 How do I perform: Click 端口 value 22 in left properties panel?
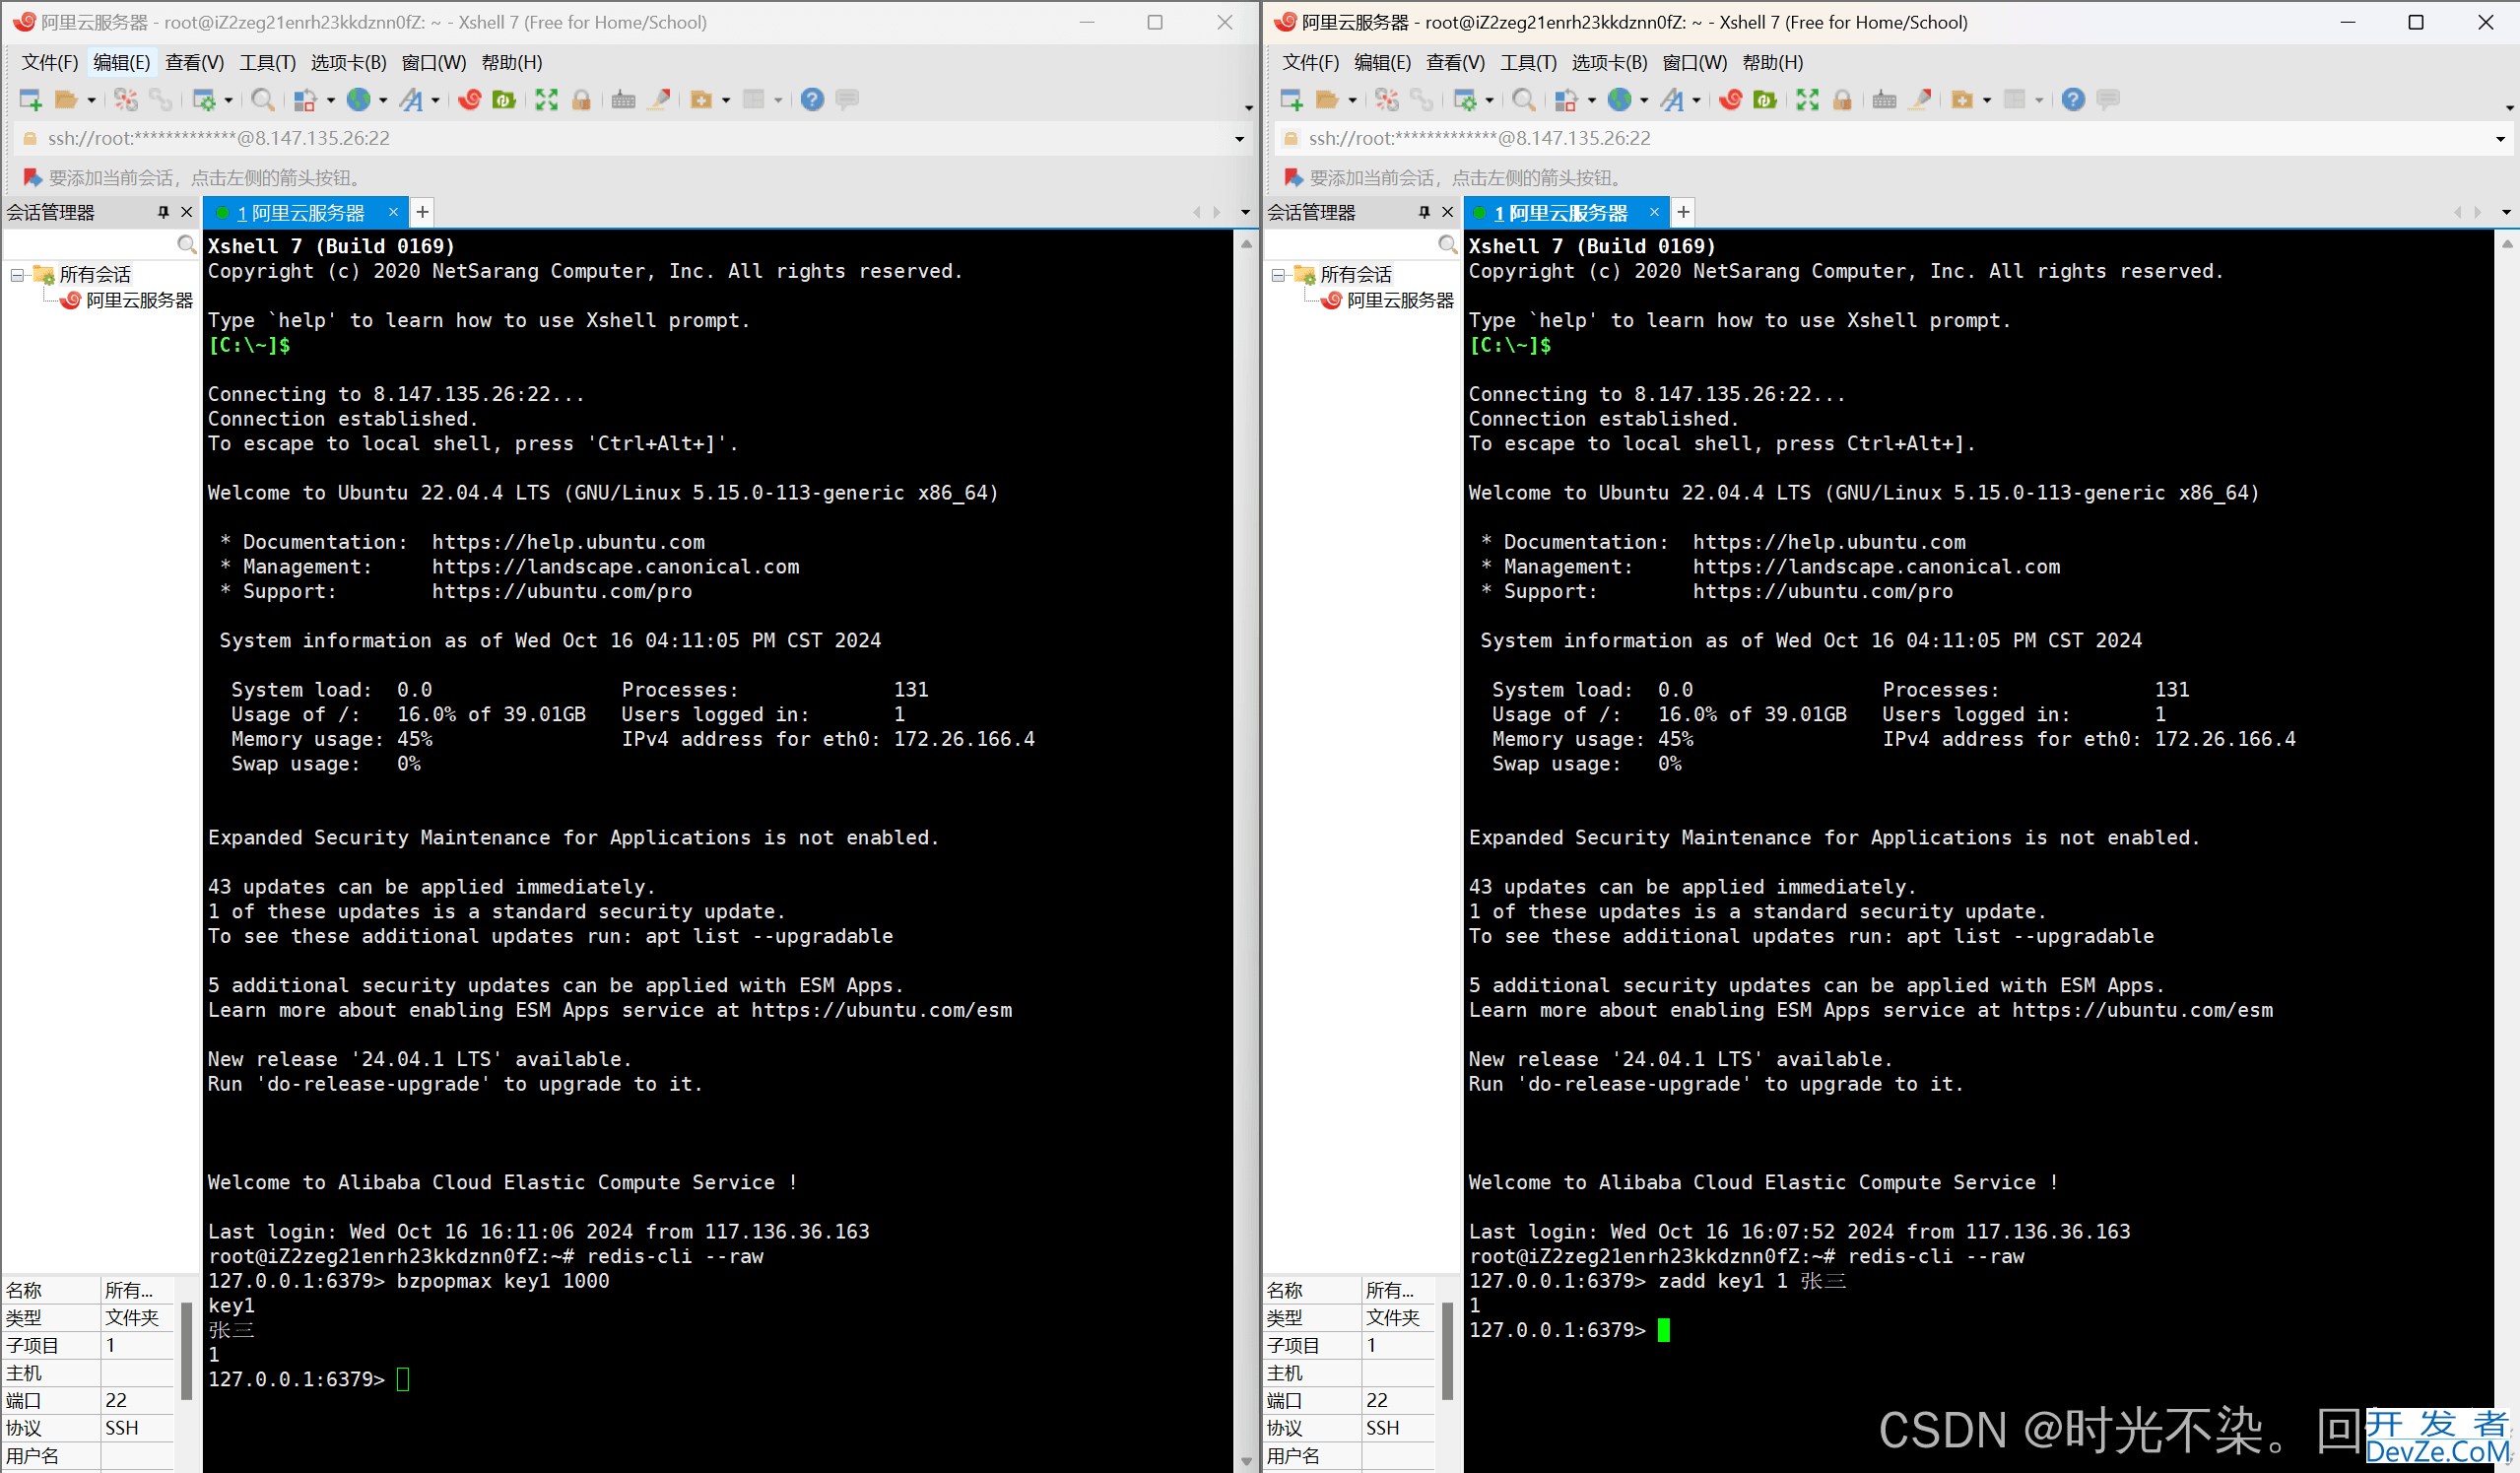(x=117, y=1400)
